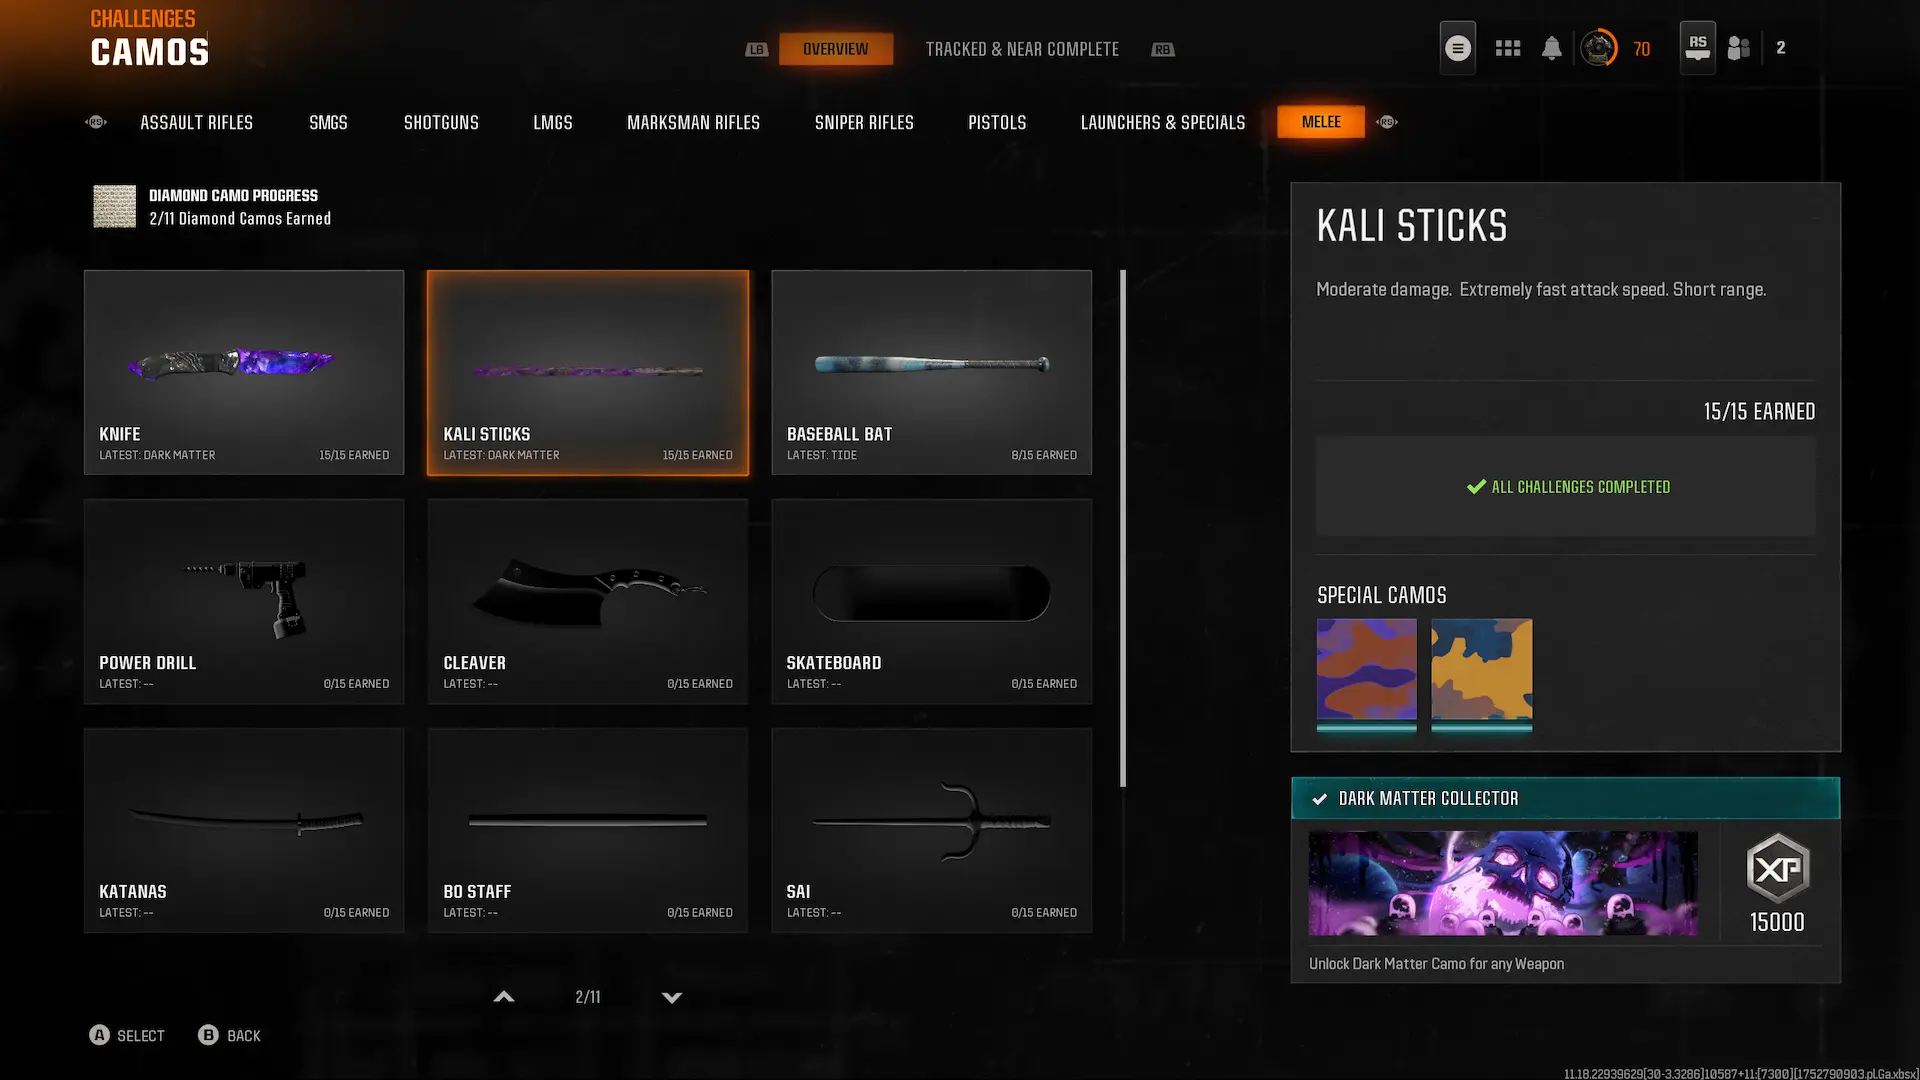Screen dimensions: 1920x1080
Task: Select the Baseball Bat weapon tile
Action: click(931, 372)
